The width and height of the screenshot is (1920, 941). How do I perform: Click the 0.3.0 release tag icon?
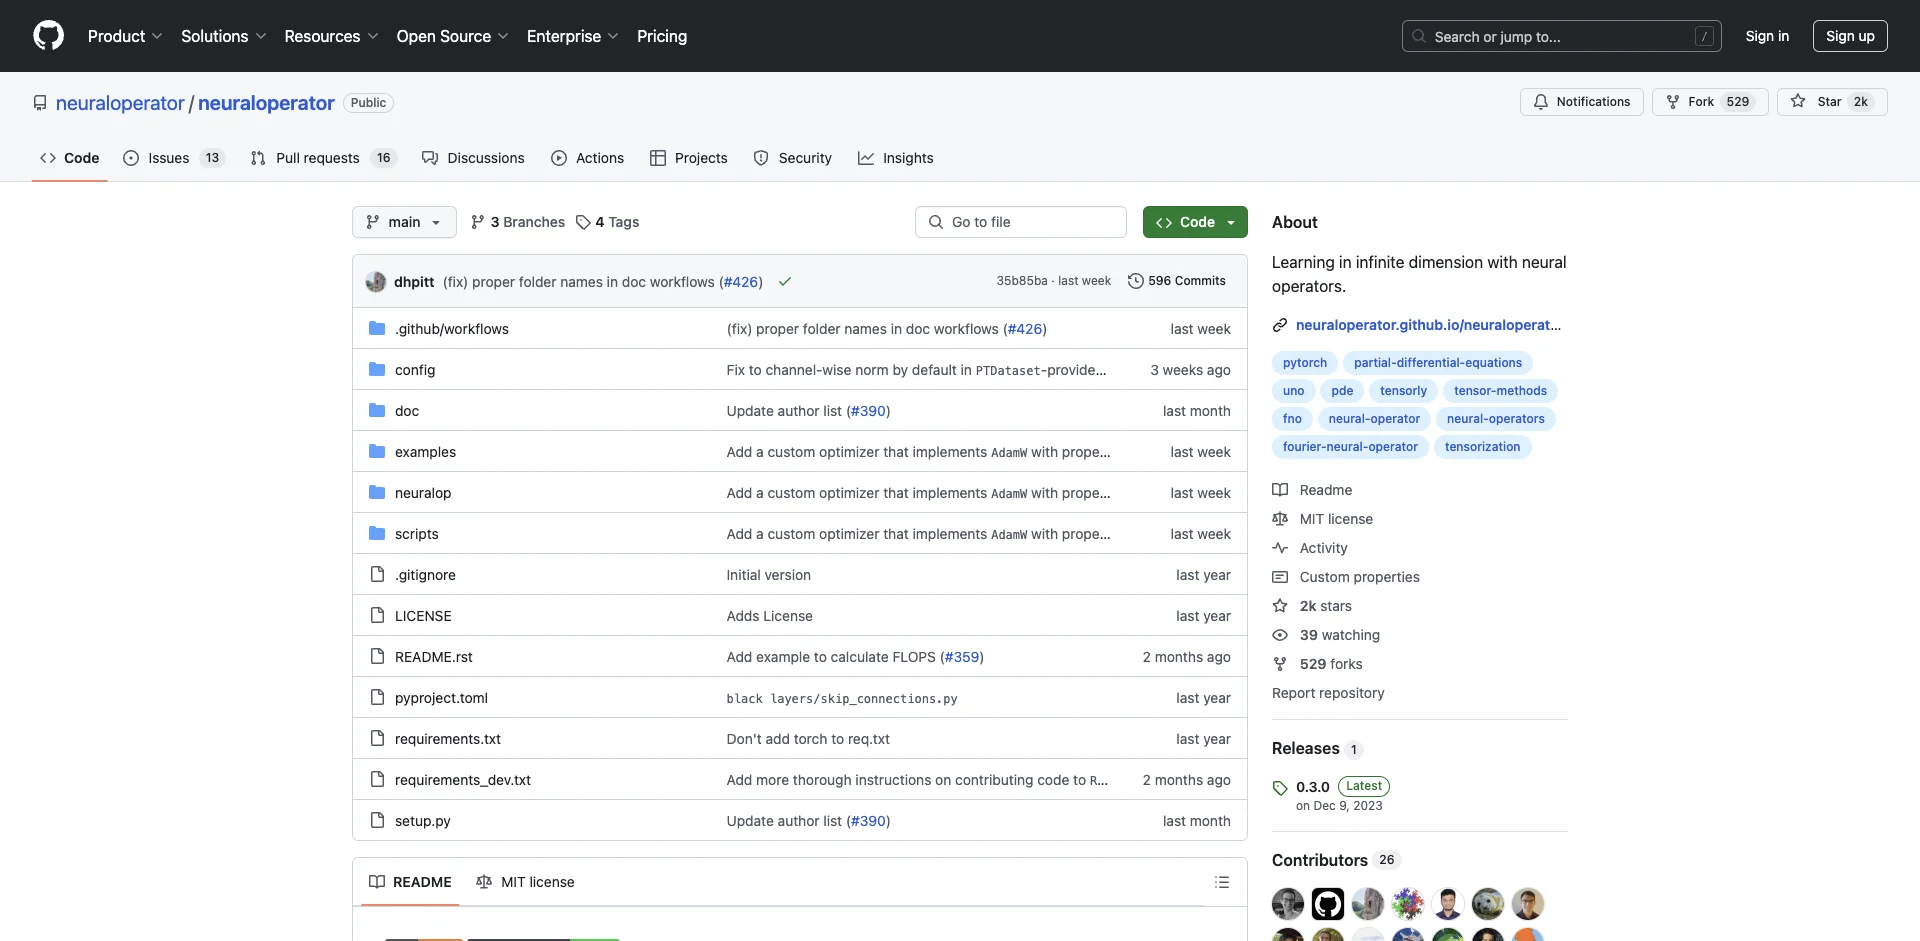[1280, 788]
